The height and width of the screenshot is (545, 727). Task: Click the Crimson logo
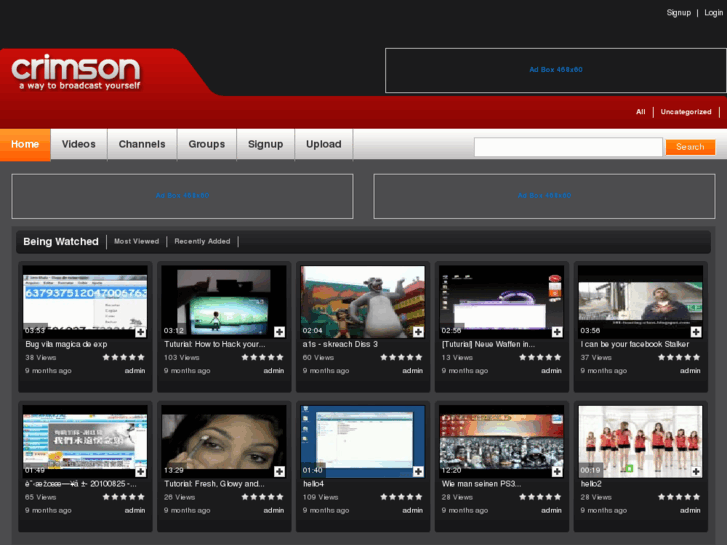76,71
